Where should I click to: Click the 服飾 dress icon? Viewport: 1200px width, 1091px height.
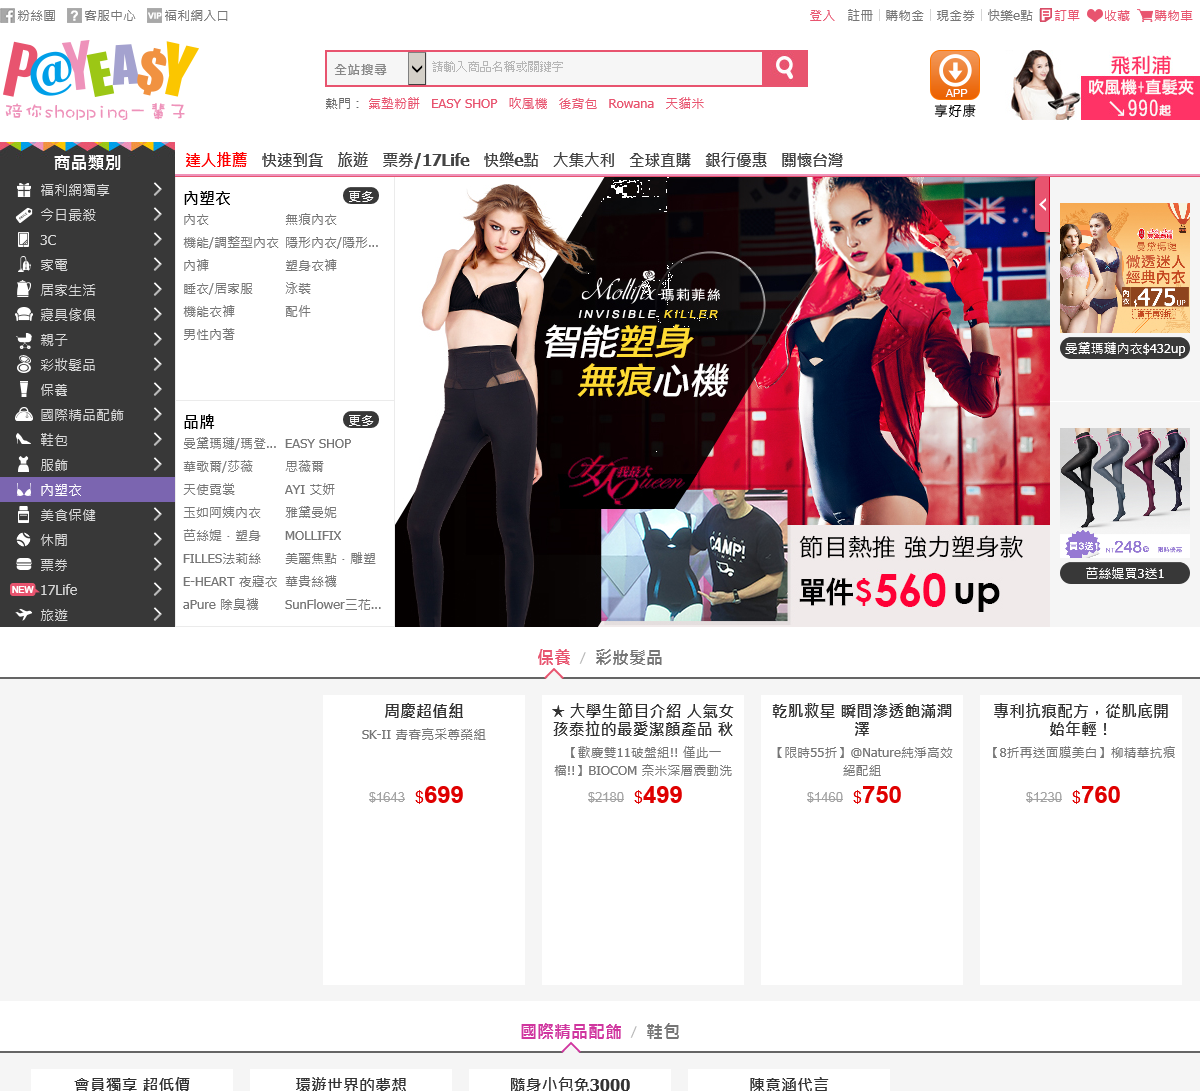pos(24,465)
